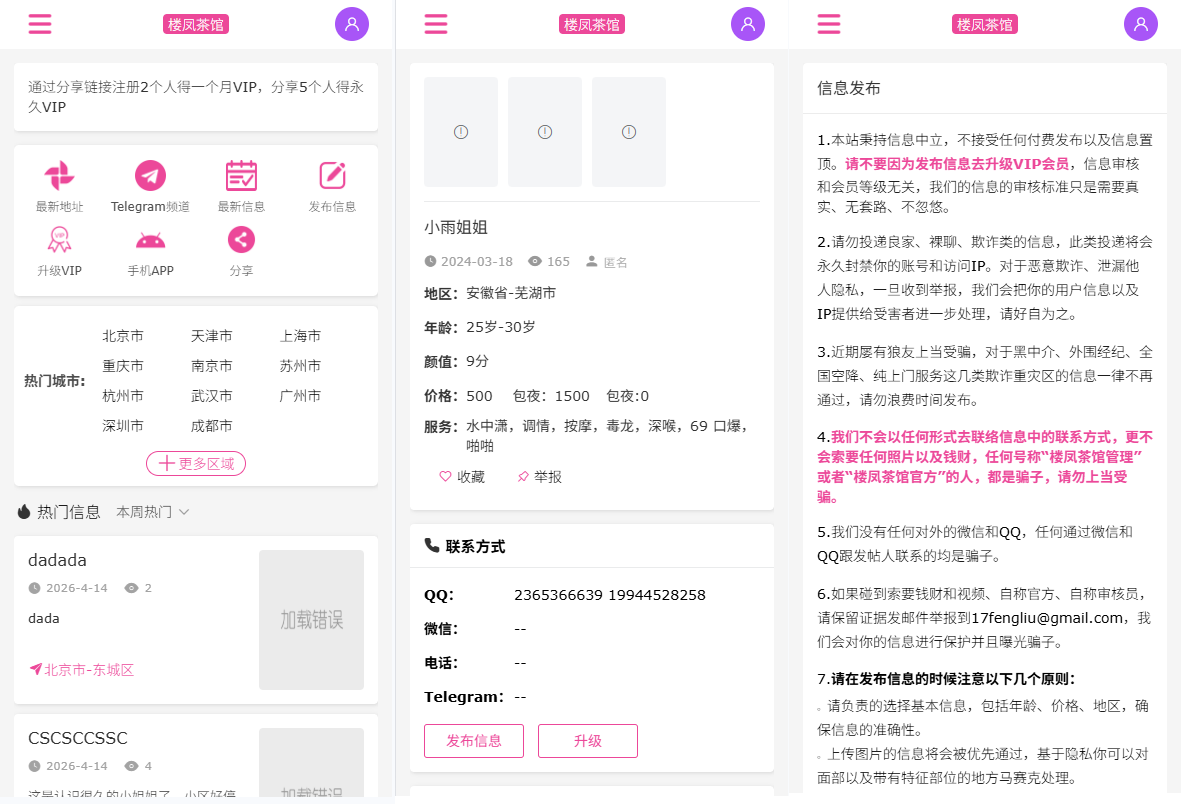Open 升级VIP via the medal icon

pyautogui.click(x=59, y=240)
